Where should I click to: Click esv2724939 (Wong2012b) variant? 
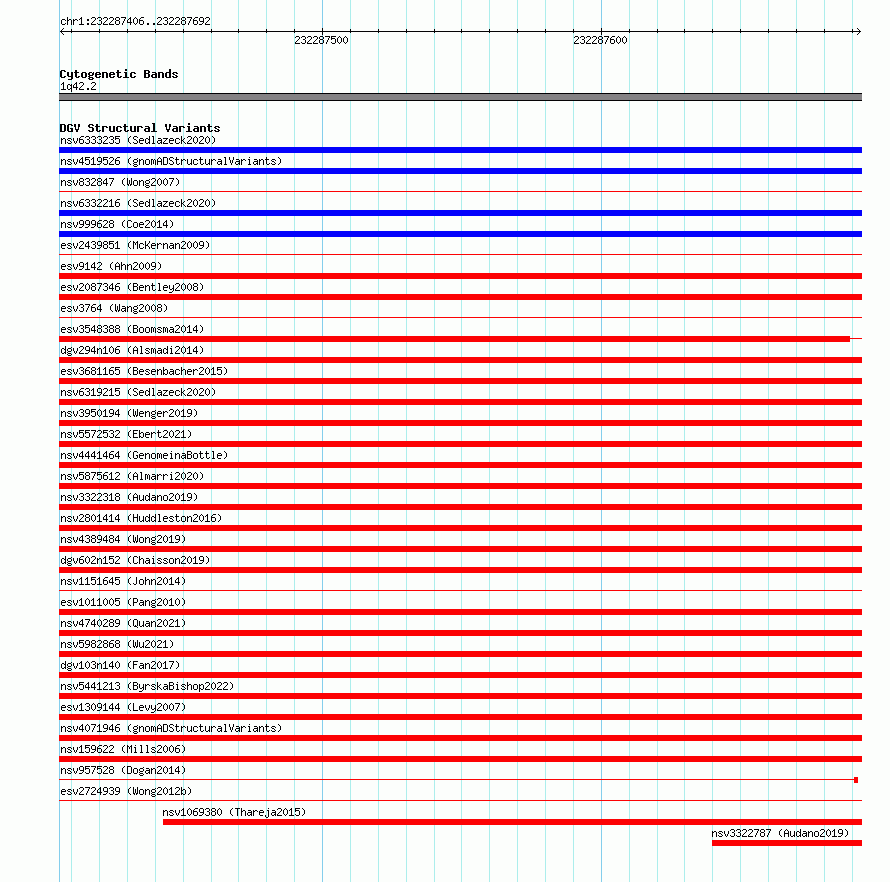pyautogui.click(x=126, y=791)
